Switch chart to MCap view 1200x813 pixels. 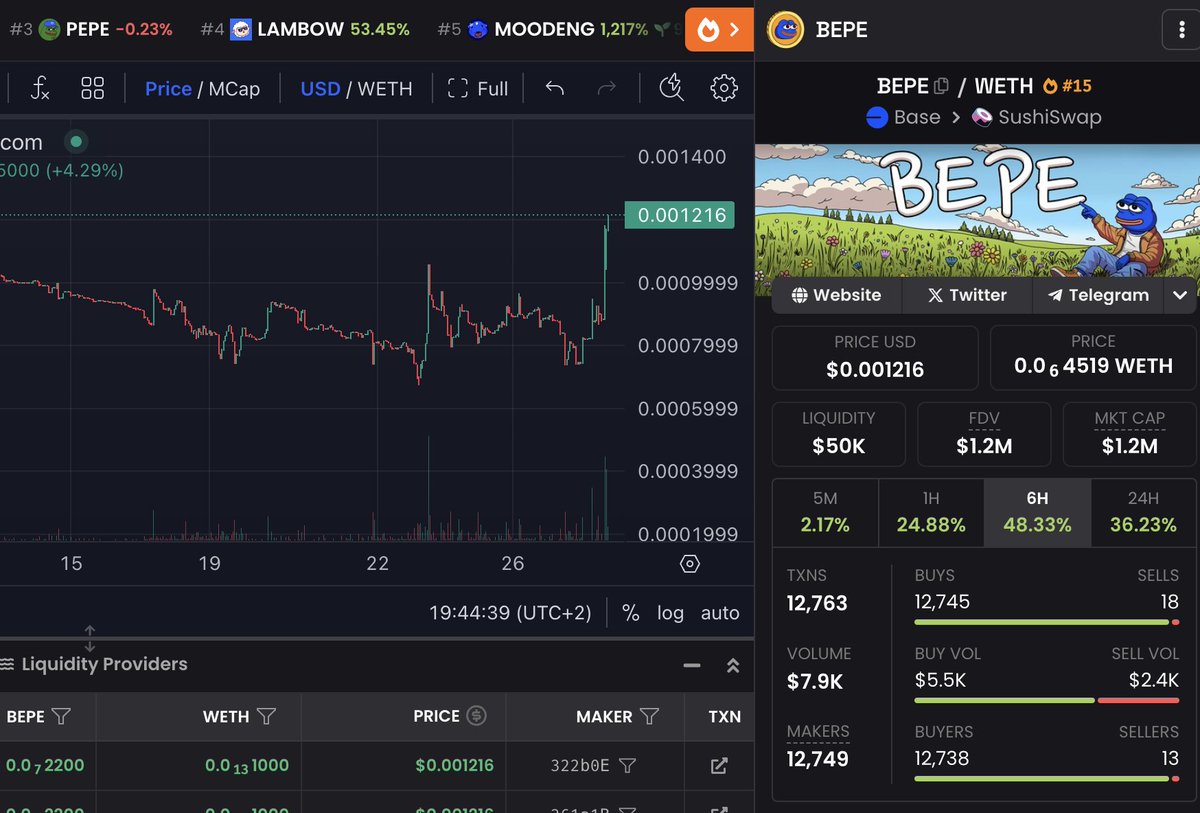tap(234, 88)
